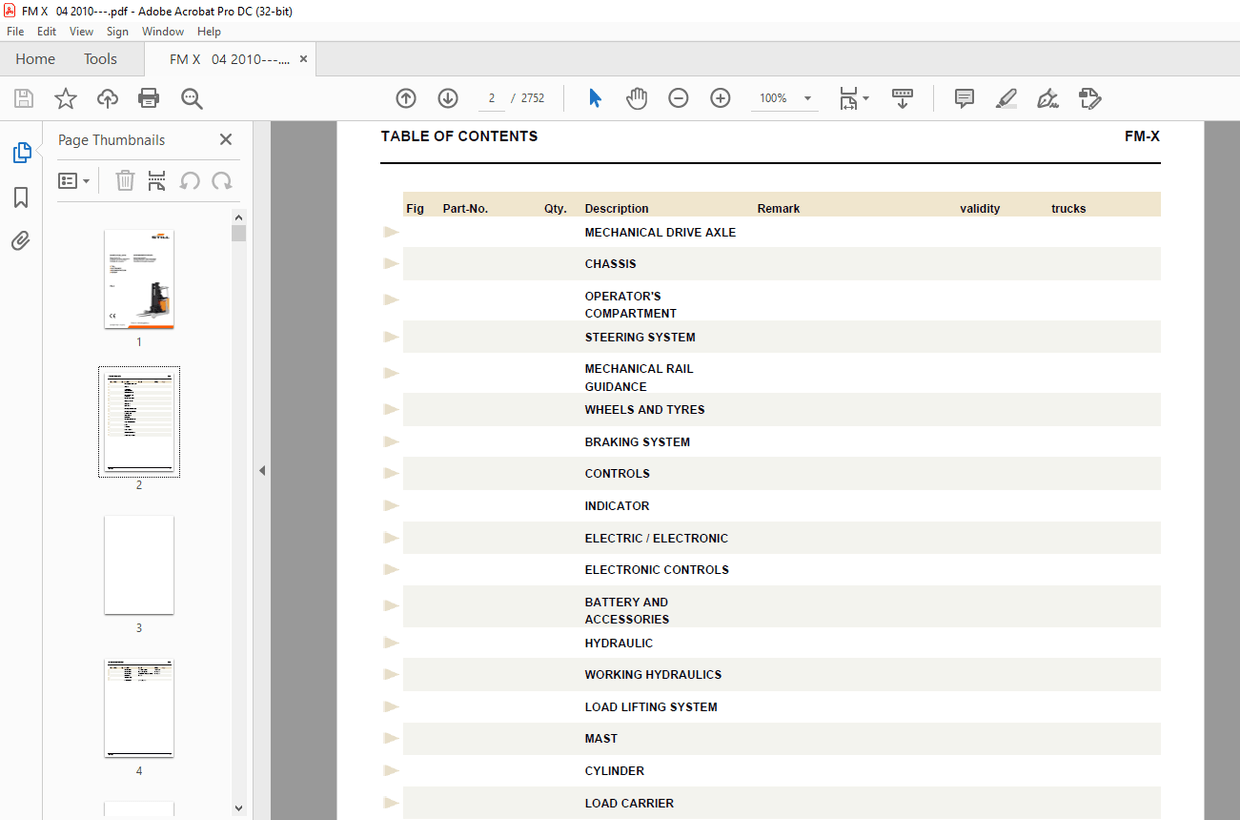Image resolution: width=1240 pixels, height=820 pixels.
Task: Add a sticky note comment
Action: coord(963,98)
